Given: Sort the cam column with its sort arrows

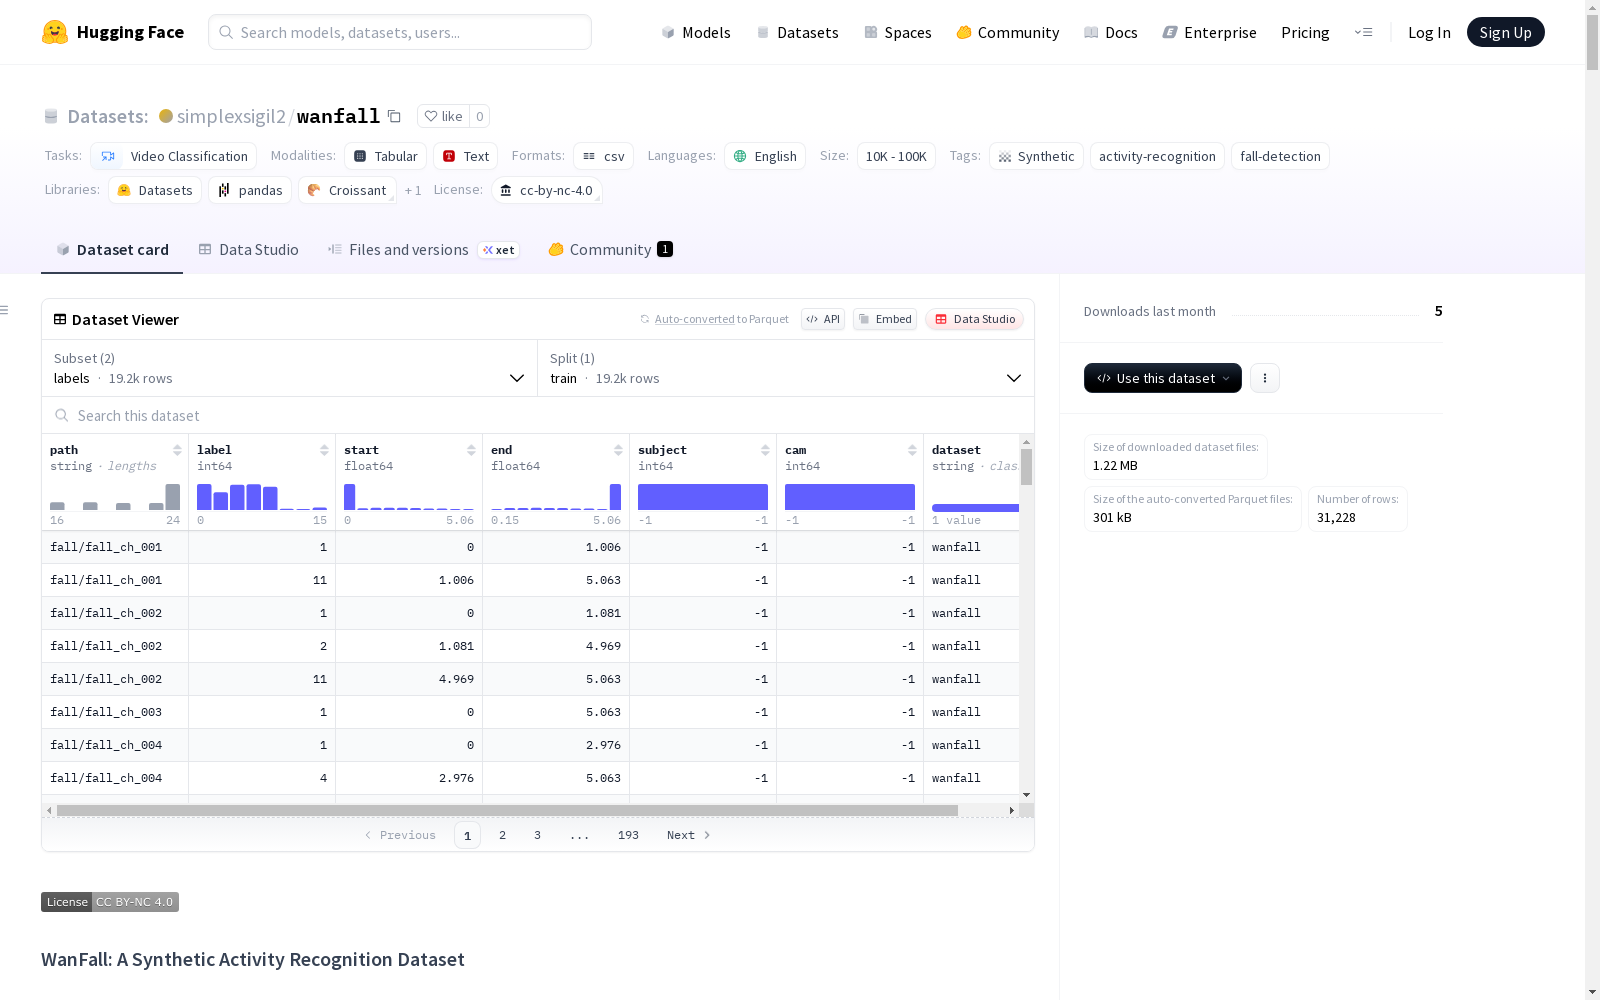Looking at the screenshot, I should pos(912,450).
